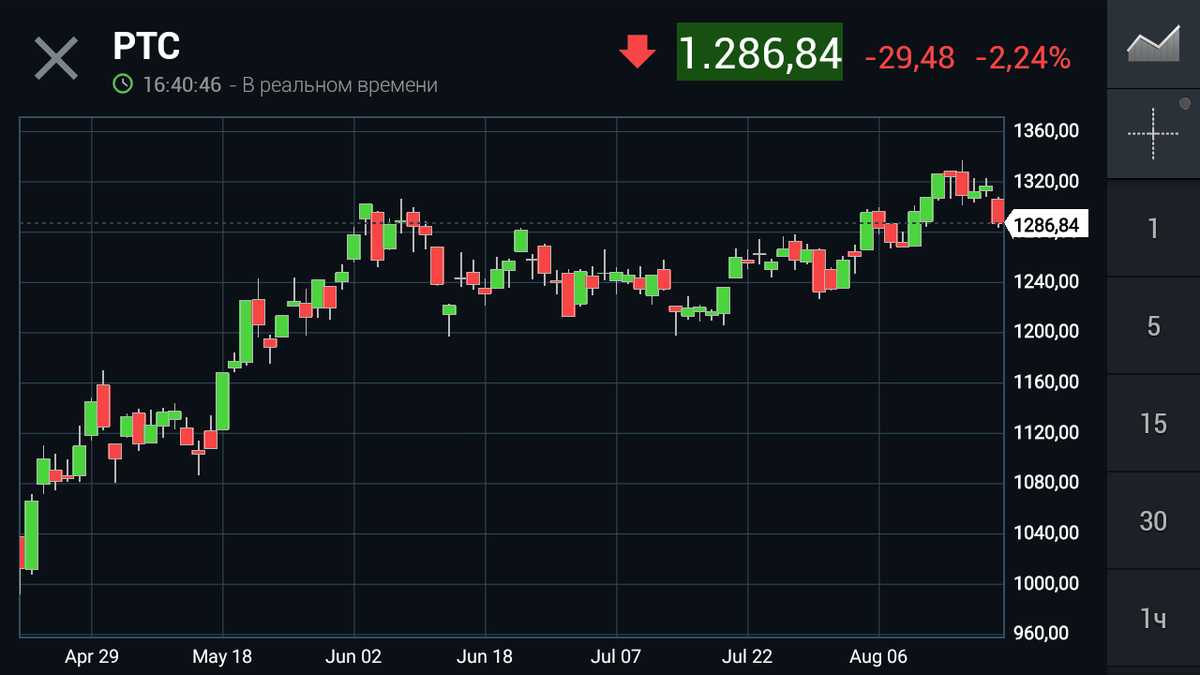Image resolution: width=1200 pixels, height=675 pixels.
Task: Tap the 1080,00 price axis label
Action: 1045,482
